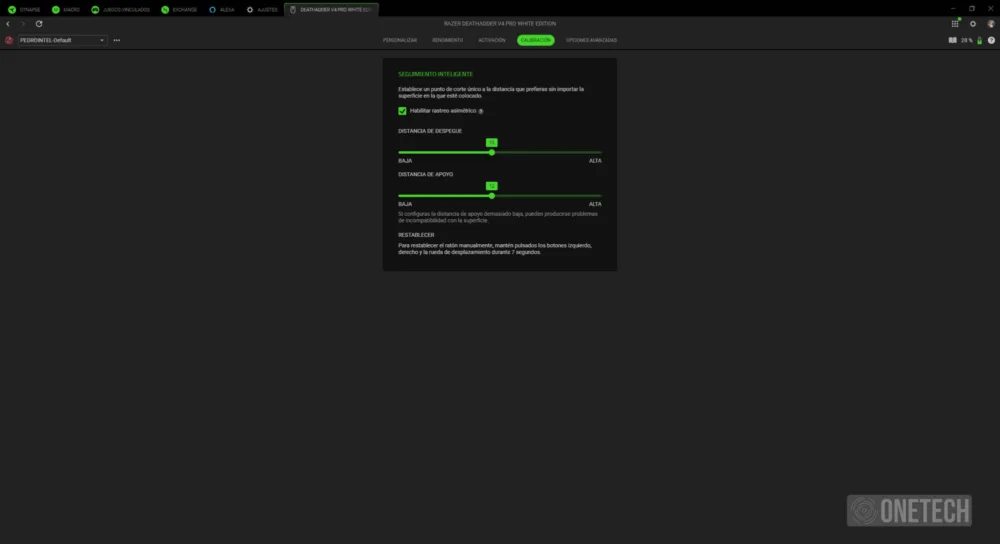Switch to Juegos Vinculados tab
1000x544 pixels.
point(121,10)
